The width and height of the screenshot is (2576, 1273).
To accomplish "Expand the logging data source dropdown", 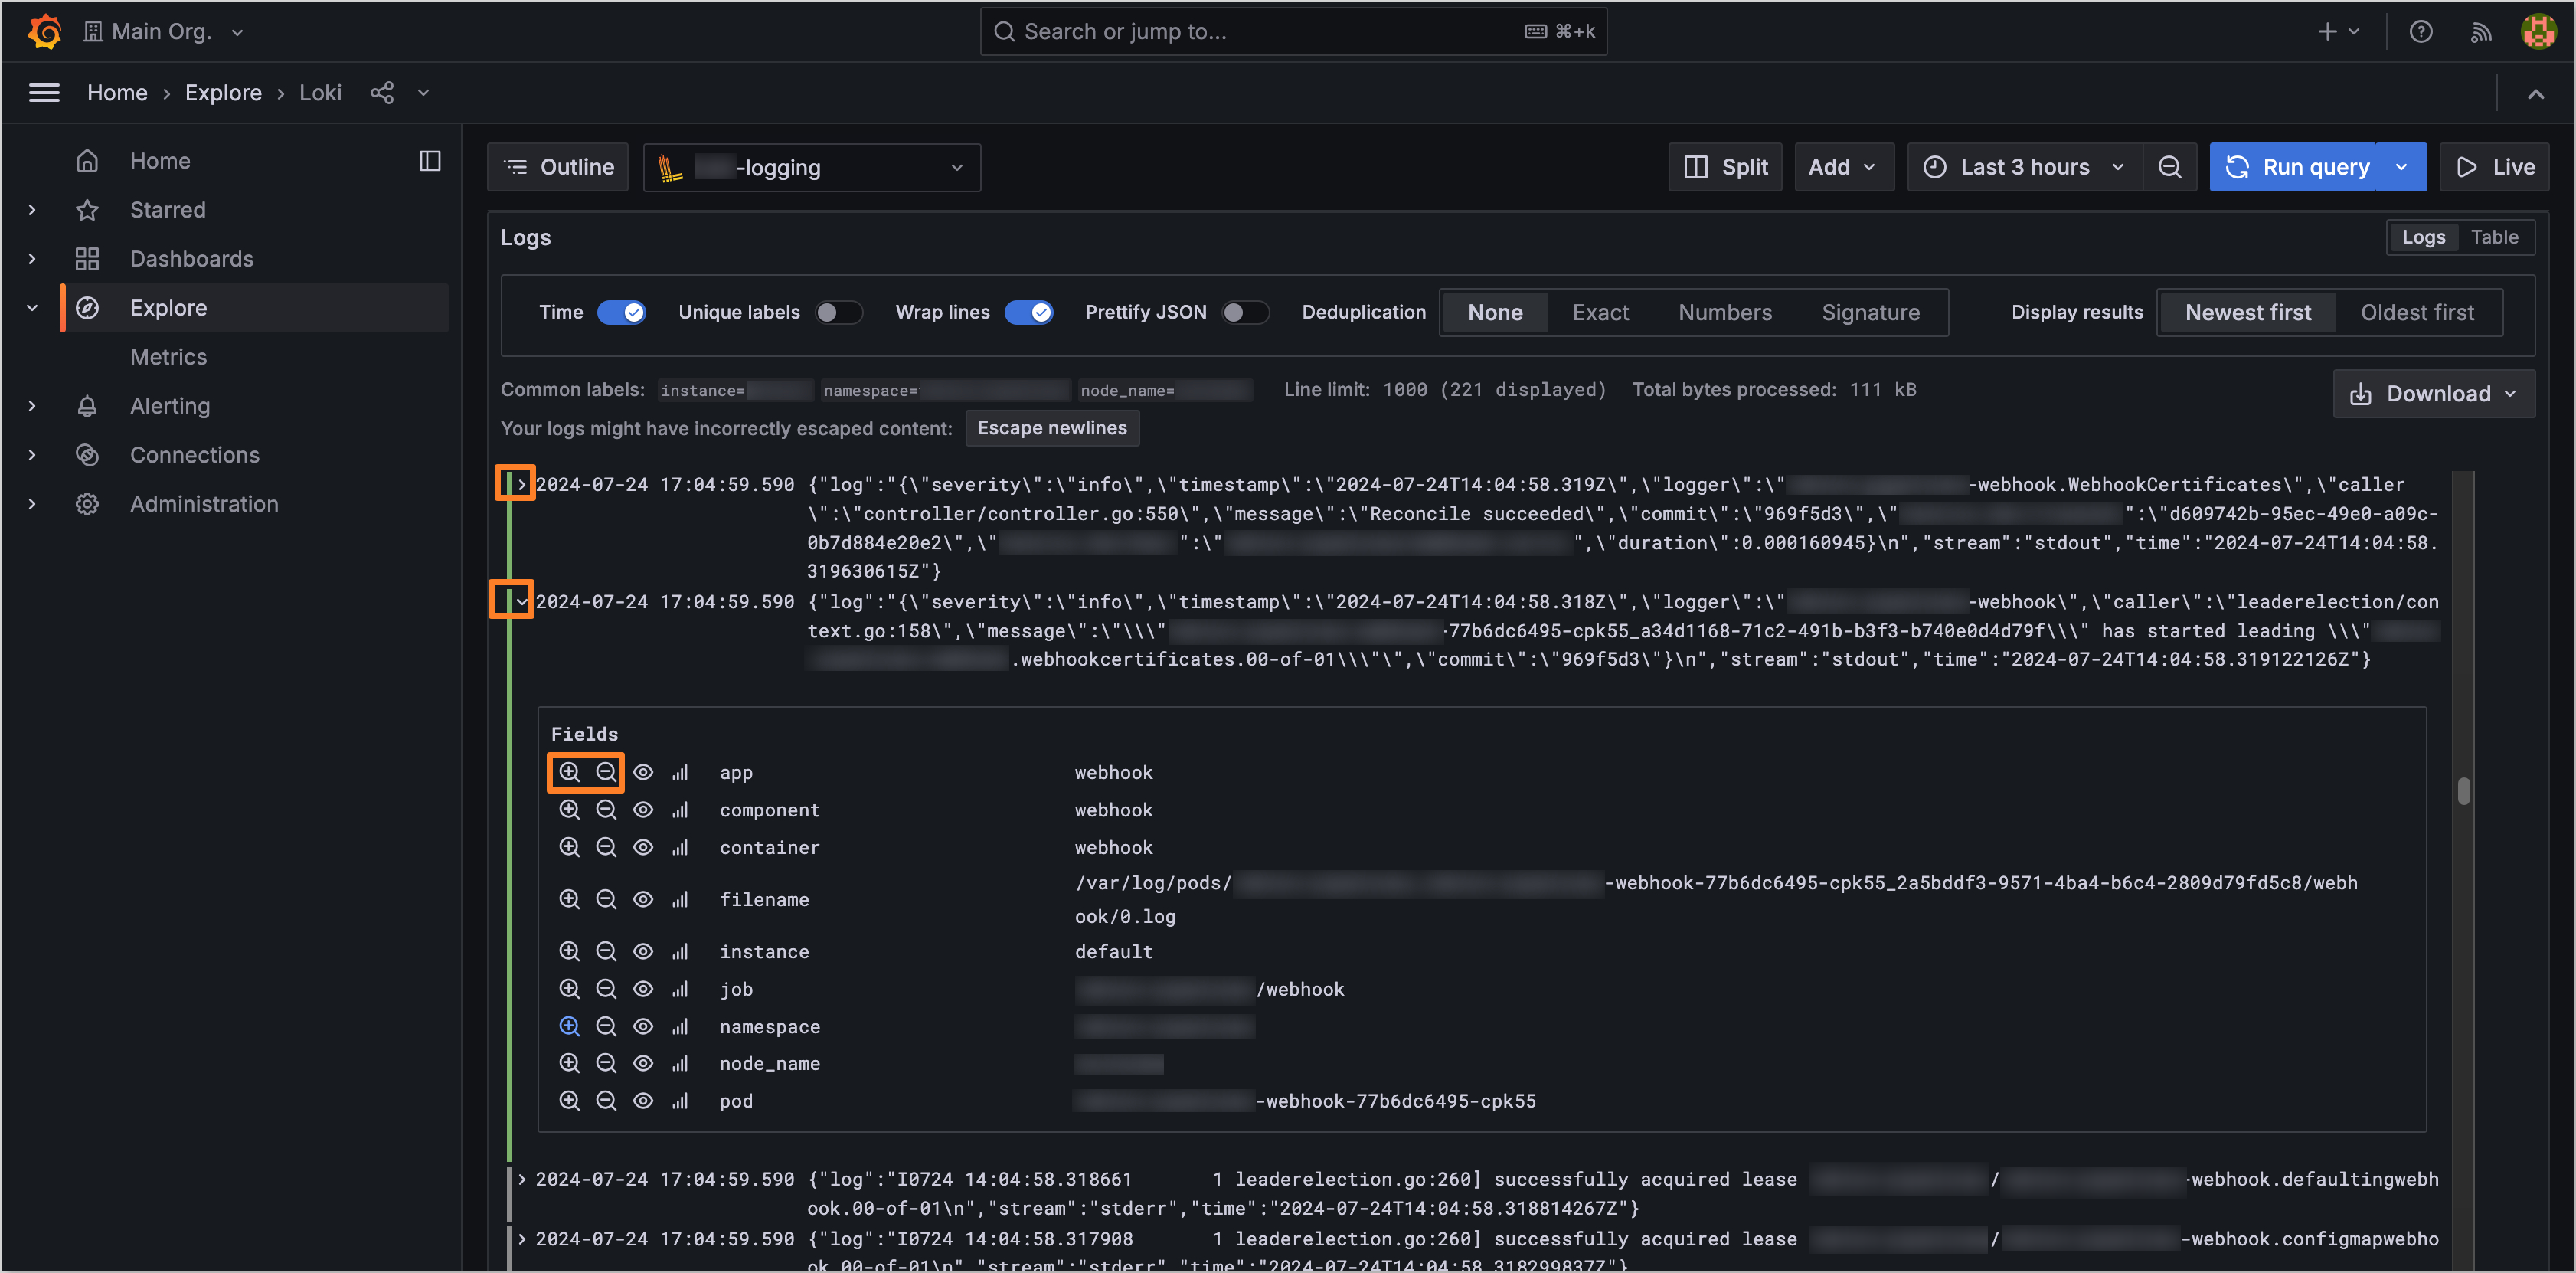I will point(958,166).
